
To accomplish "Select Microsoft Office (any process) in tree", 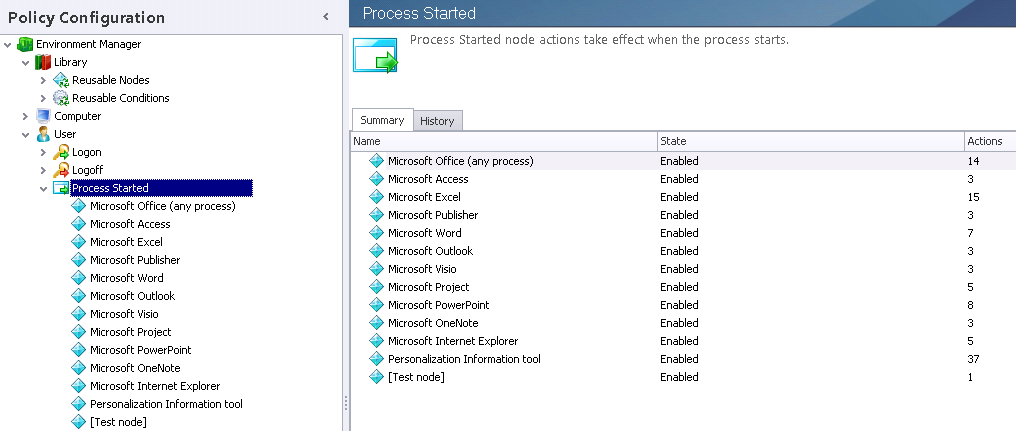I will (x=163, y=206).
